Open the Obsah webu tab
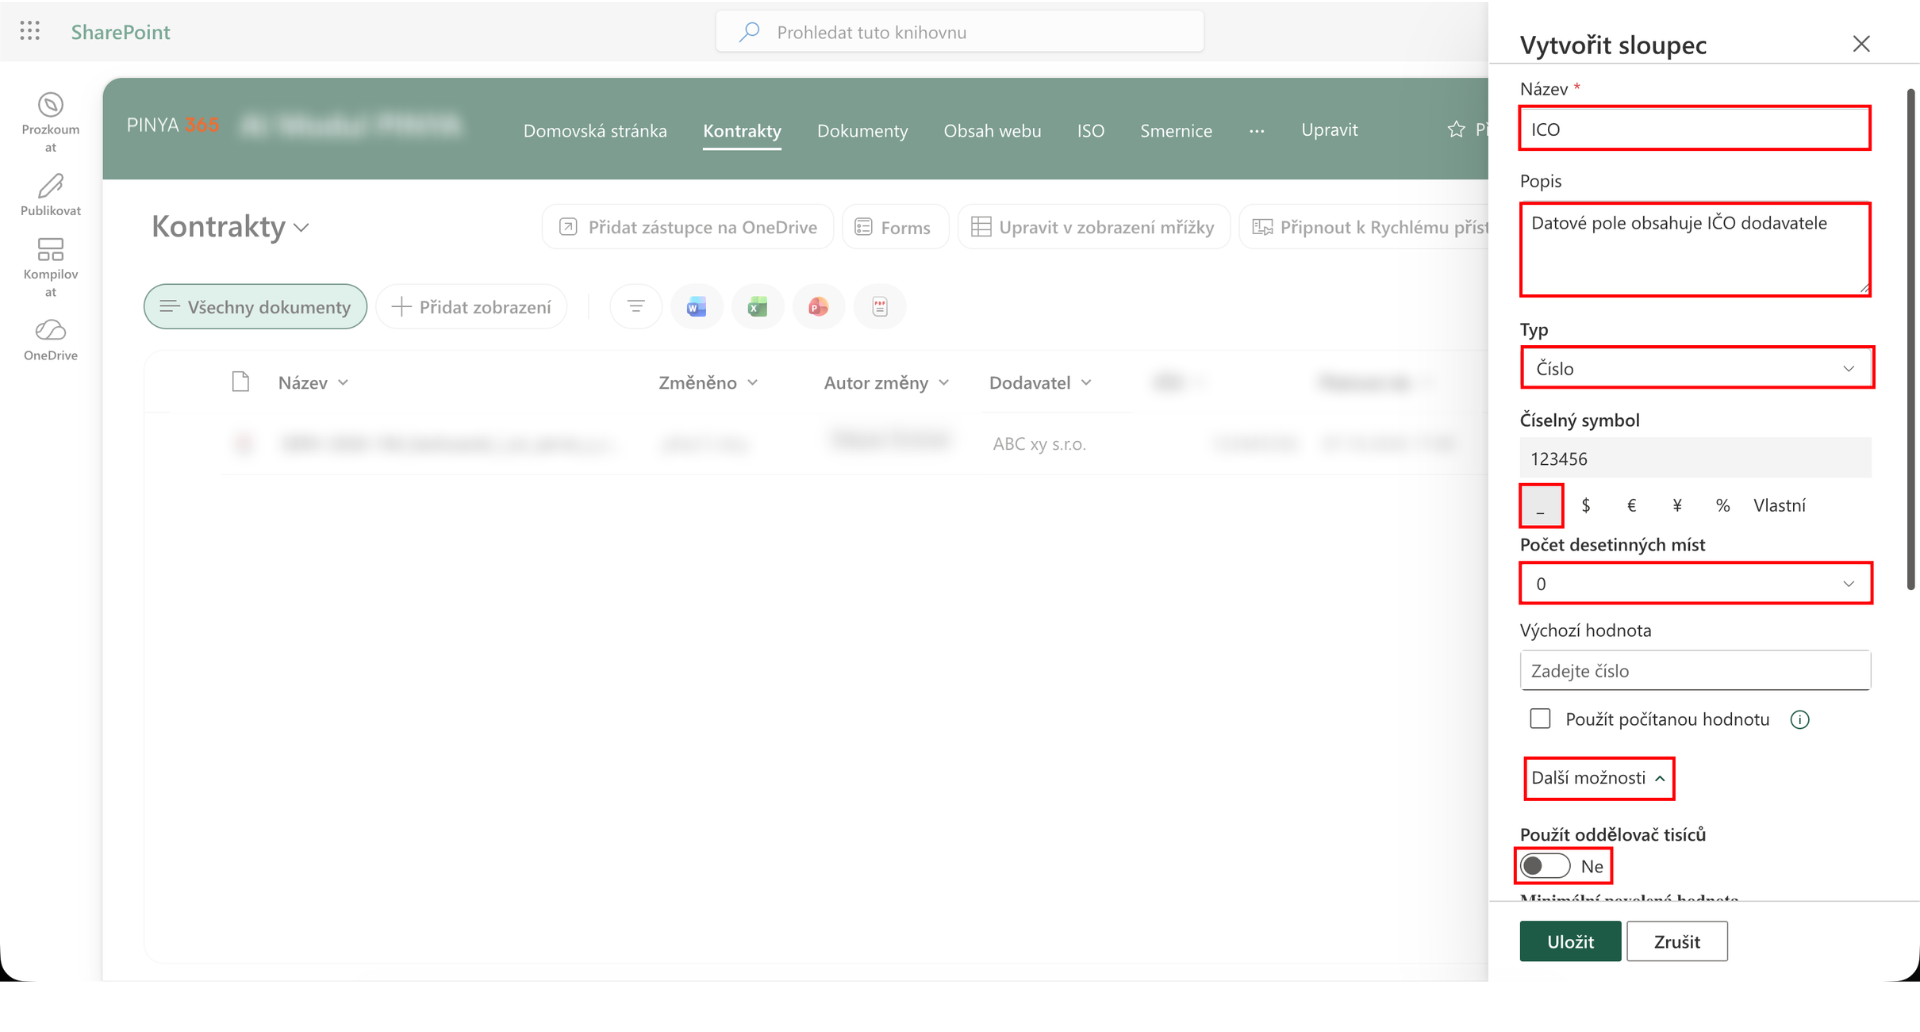 992,130
